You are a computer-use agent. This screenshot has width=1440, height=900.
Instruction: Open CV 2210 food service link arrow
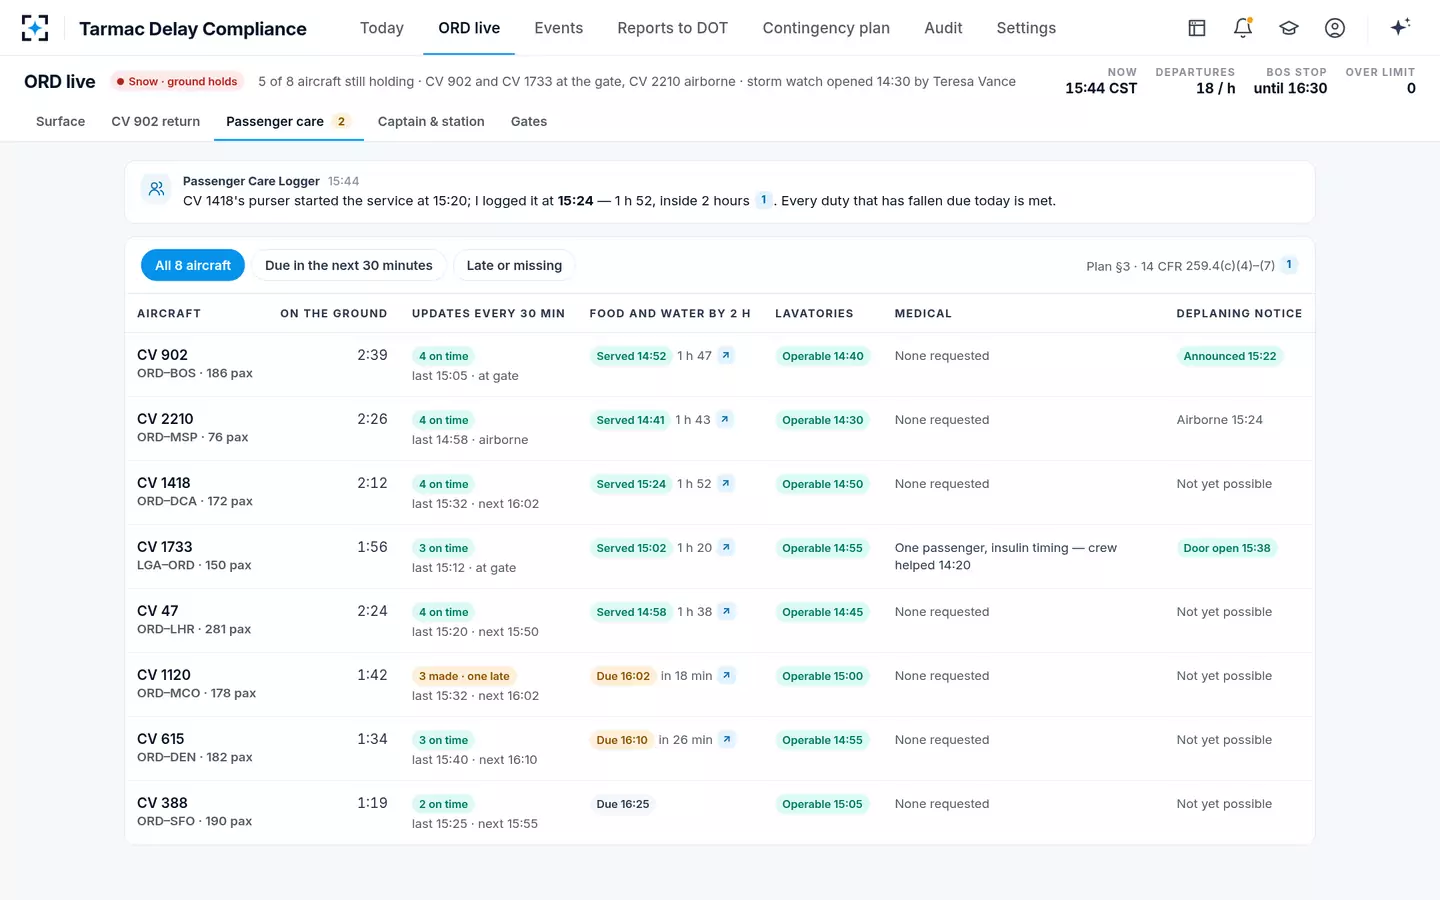coord(725,419)
